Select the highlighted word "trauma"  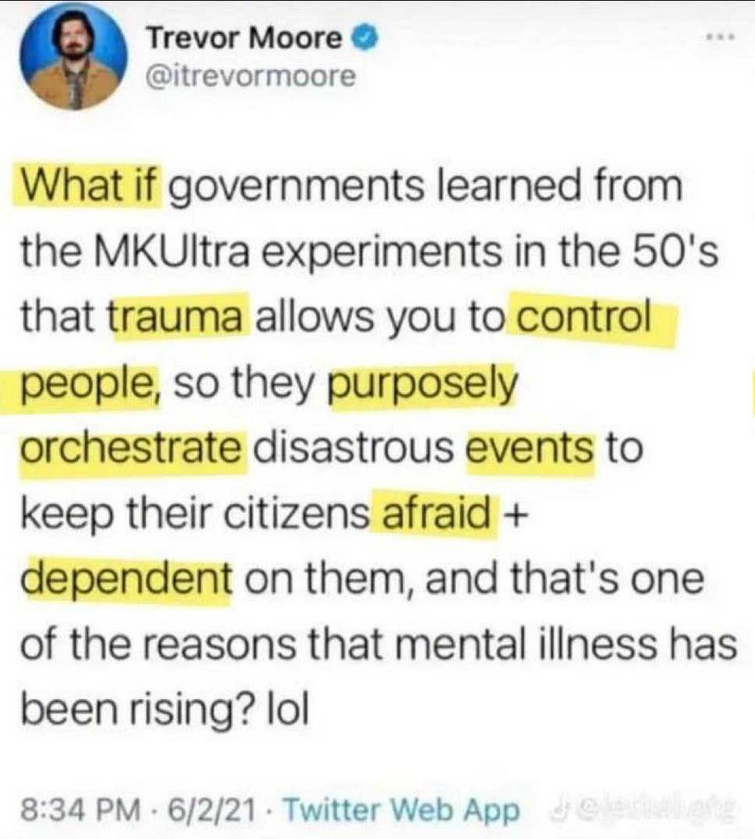coord(179,317)
